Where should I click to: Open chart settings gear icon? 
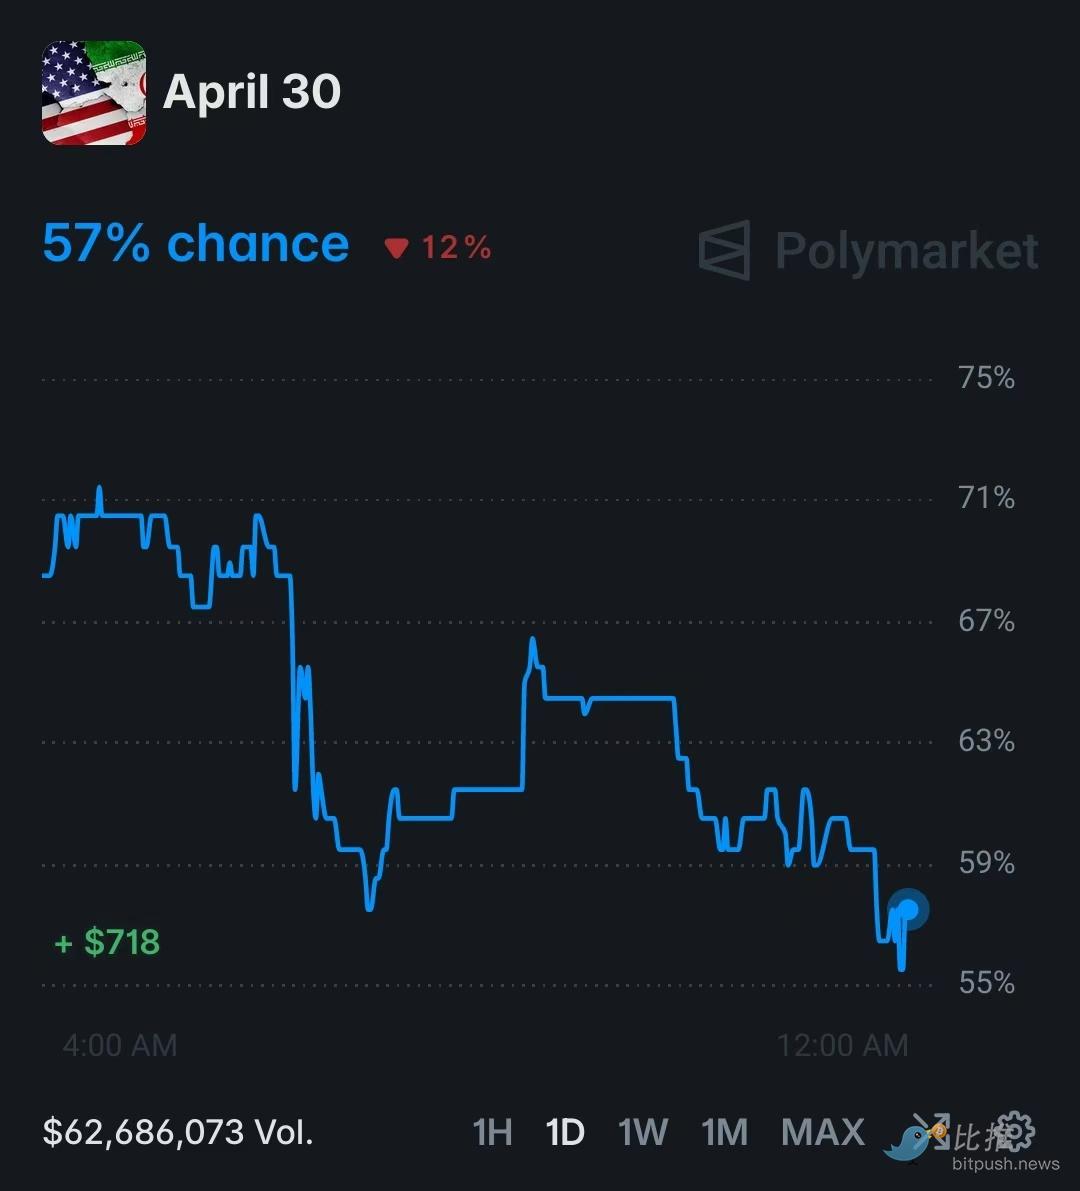[1015, 1132]
